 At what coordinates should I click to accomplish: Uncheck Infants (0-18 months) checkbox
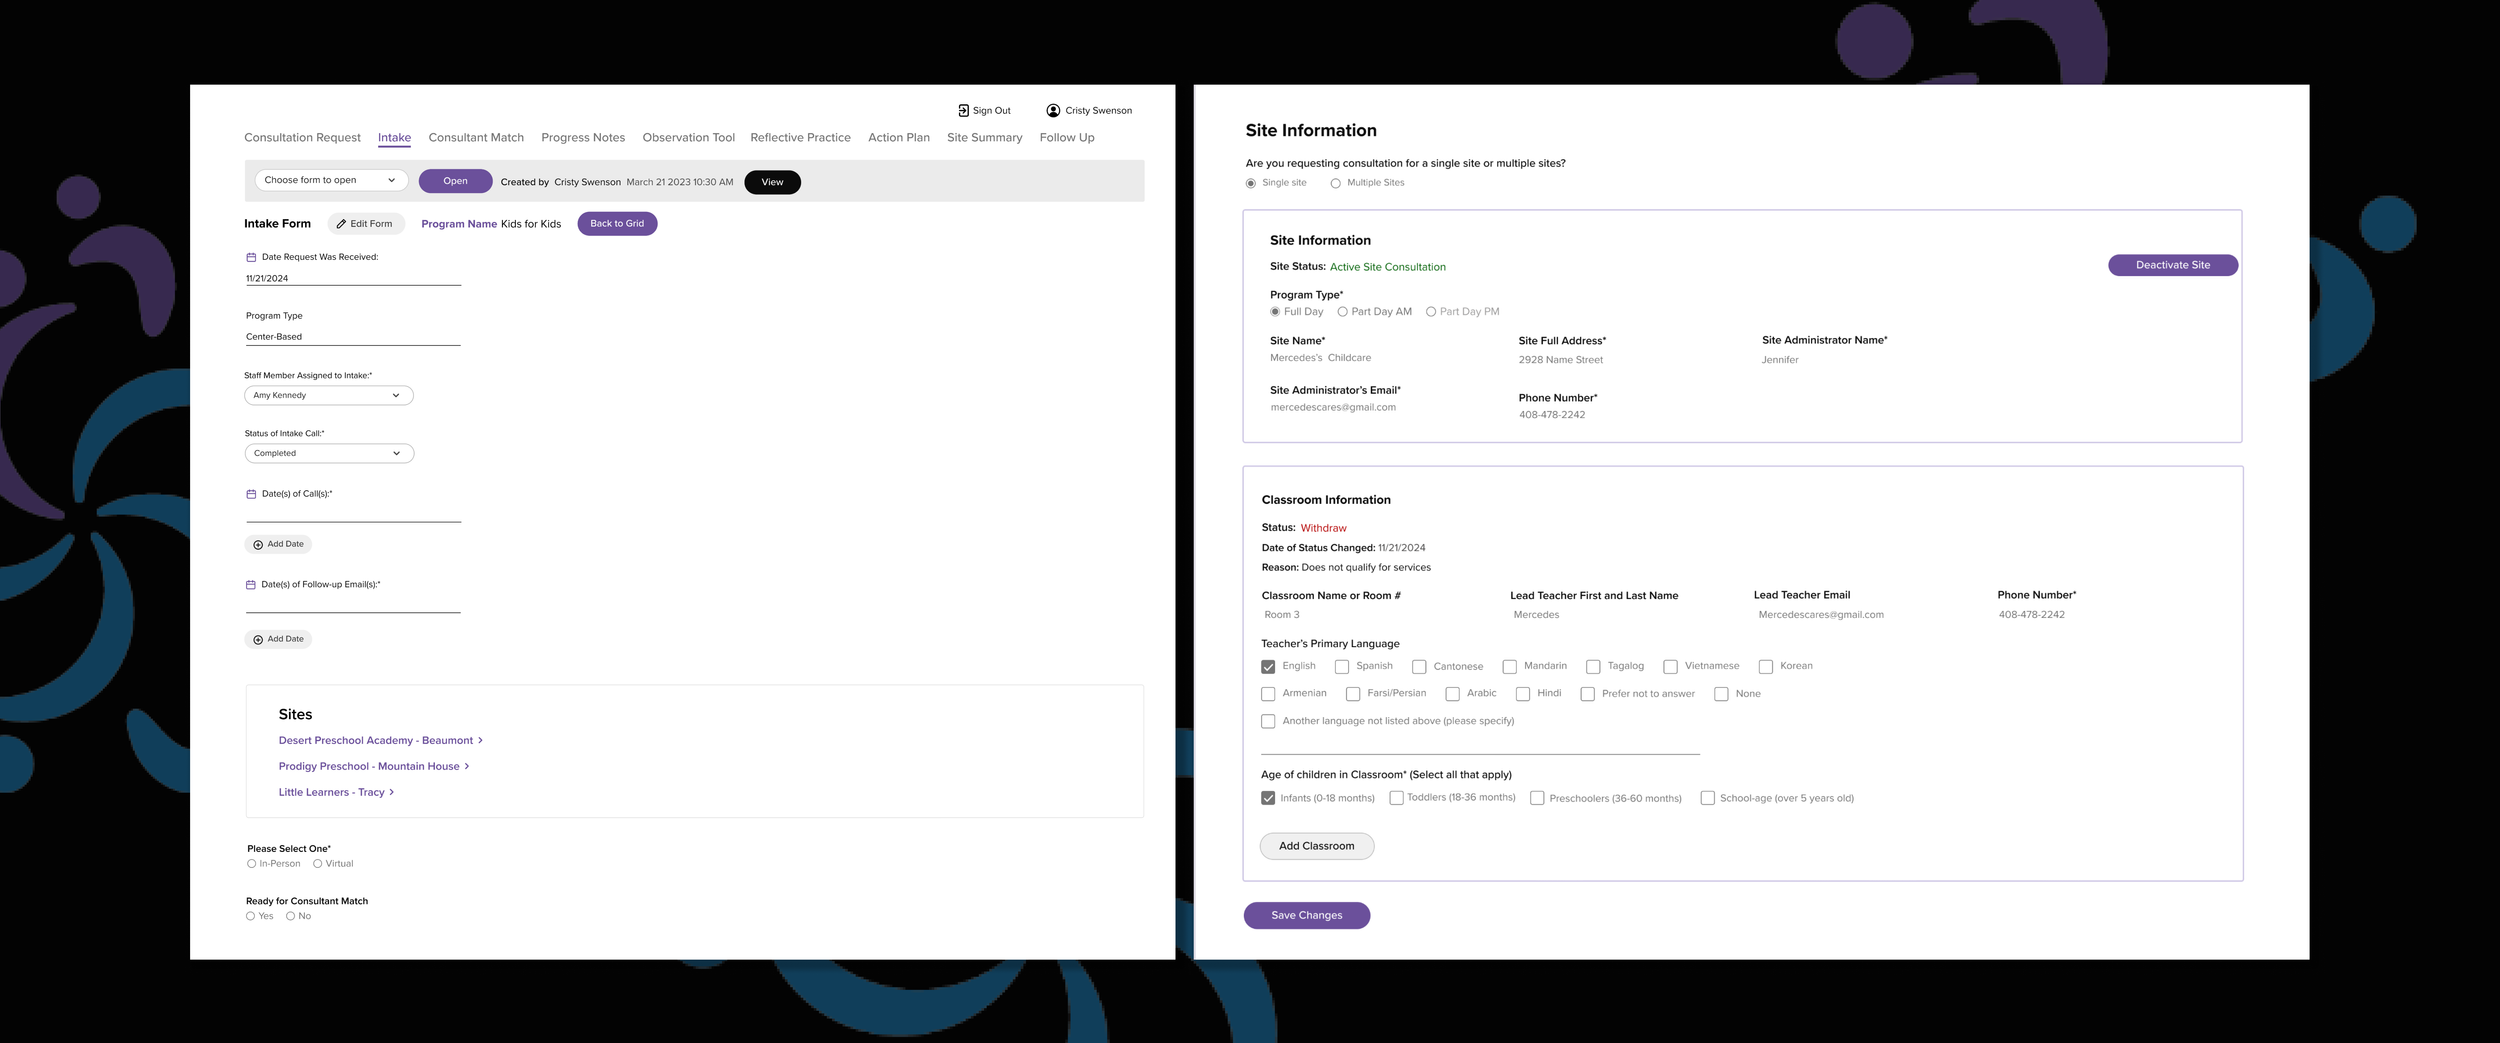[1268, 798]
